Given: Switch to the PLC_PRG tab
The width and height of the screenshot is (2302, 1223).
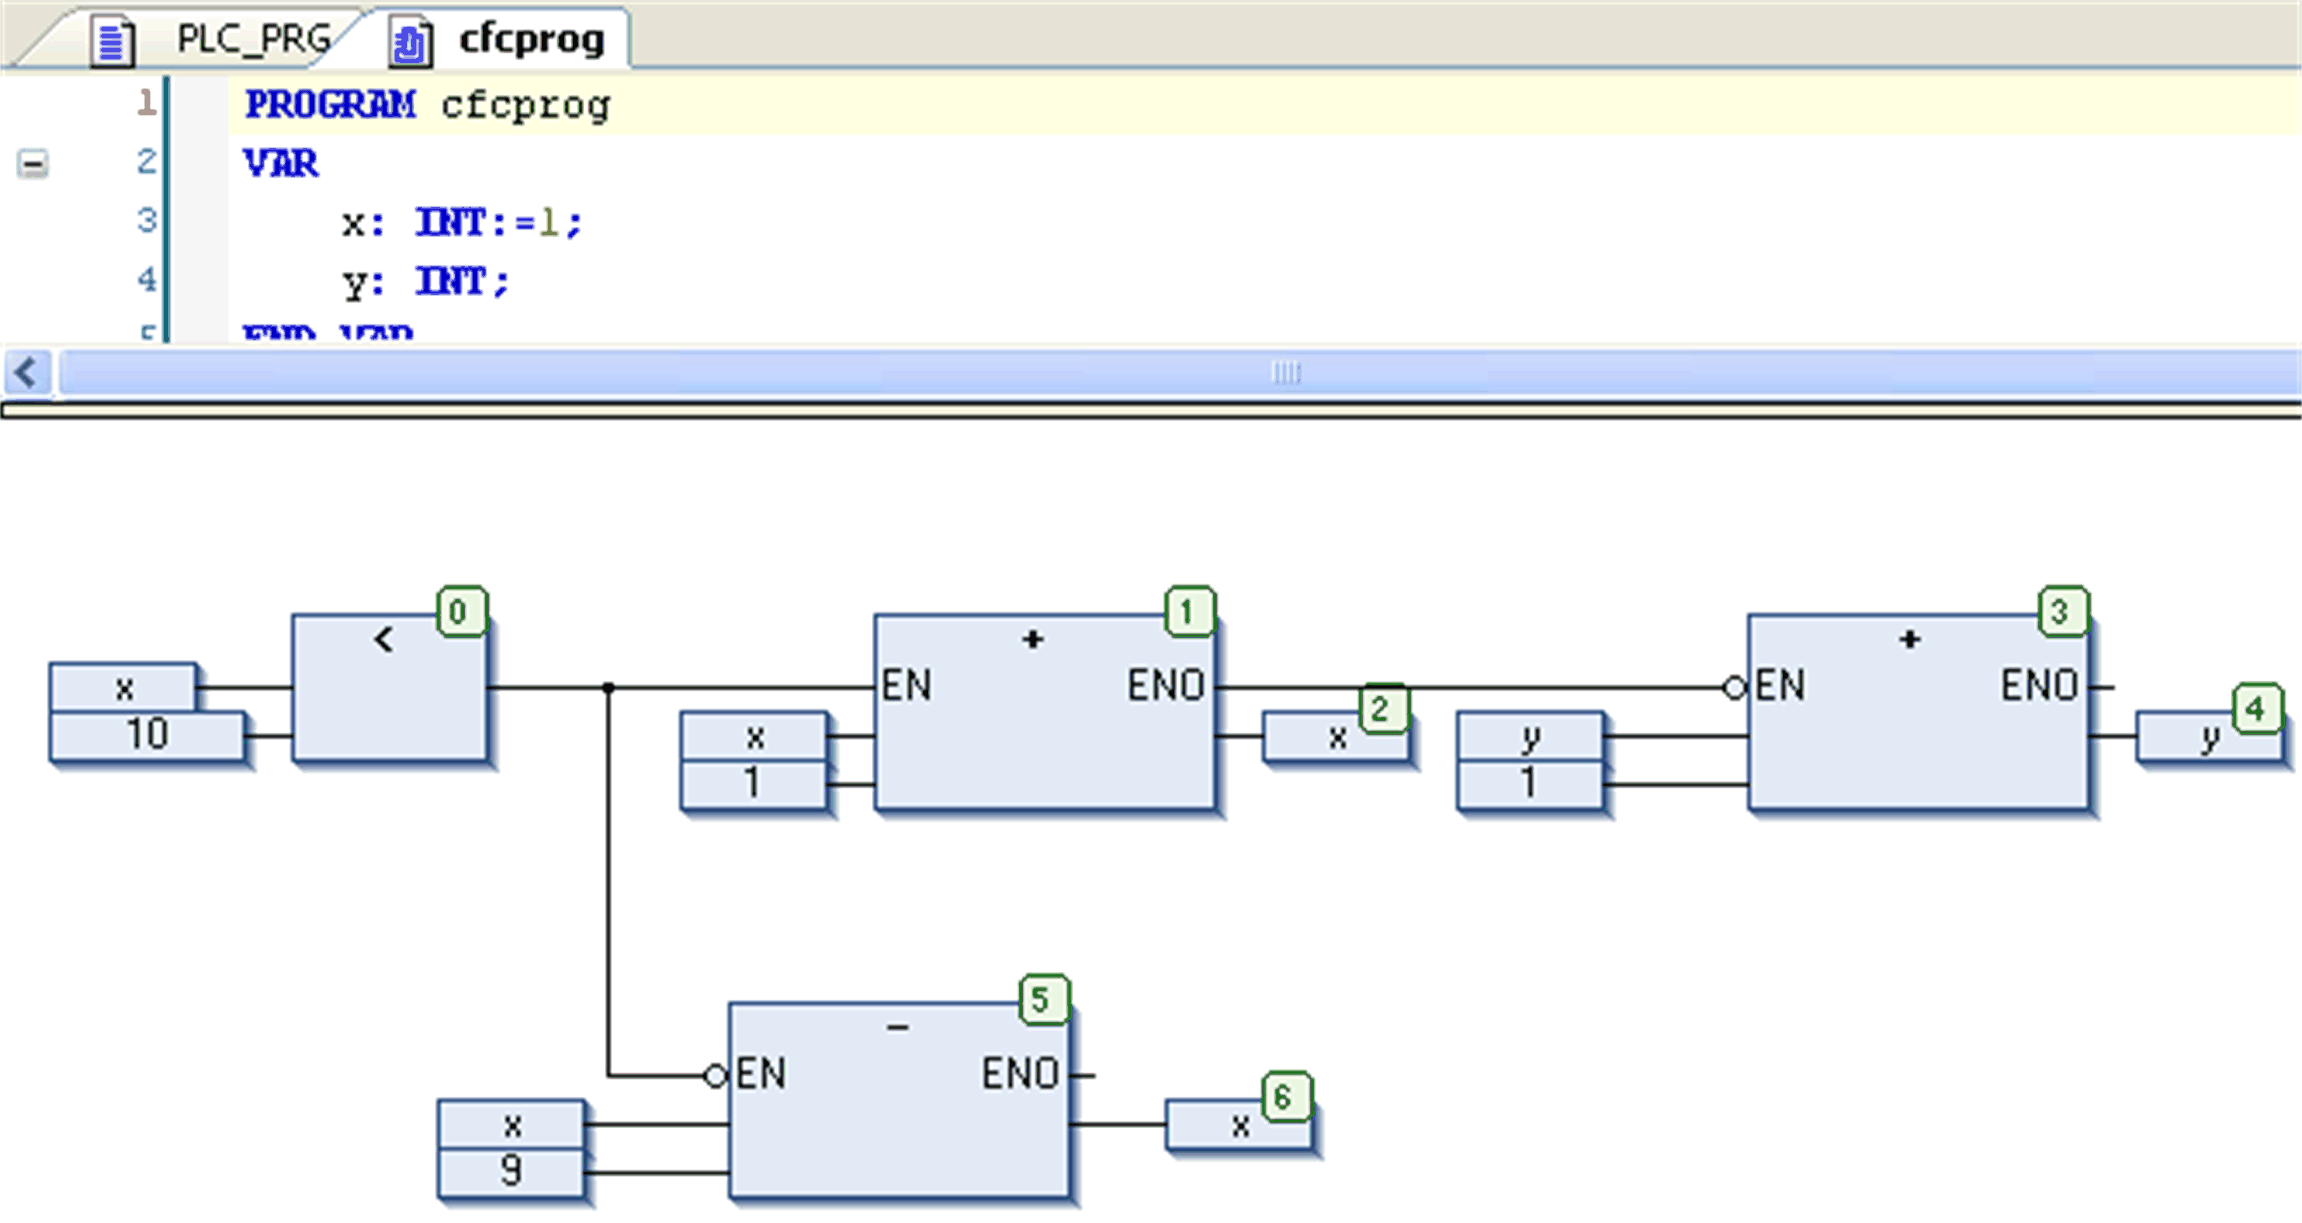Looking at the screenshot, I should coord(253,39).
